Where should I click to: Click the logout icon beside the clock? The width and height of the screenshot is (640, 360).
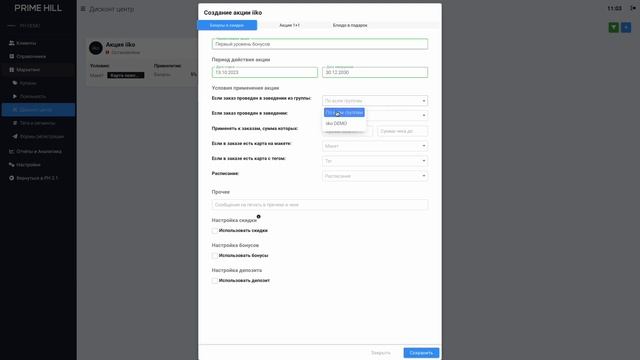point(633,8)
